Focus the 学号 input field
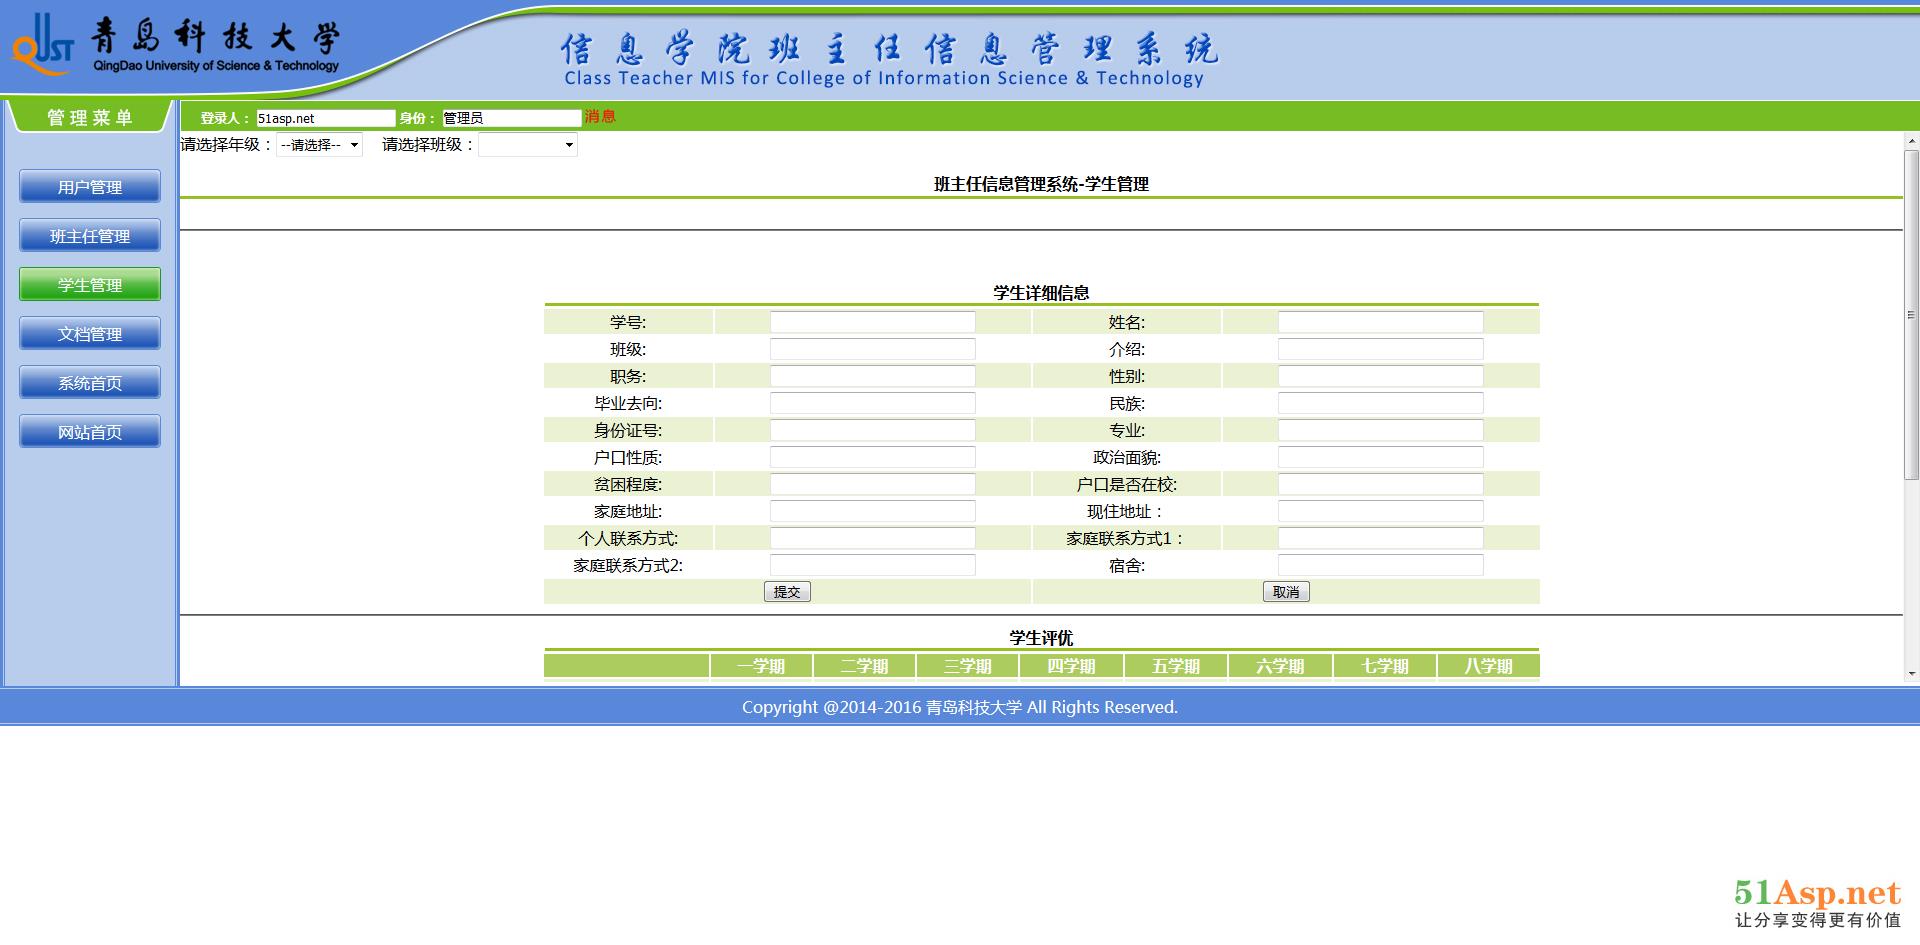 [x=872, y=322]
